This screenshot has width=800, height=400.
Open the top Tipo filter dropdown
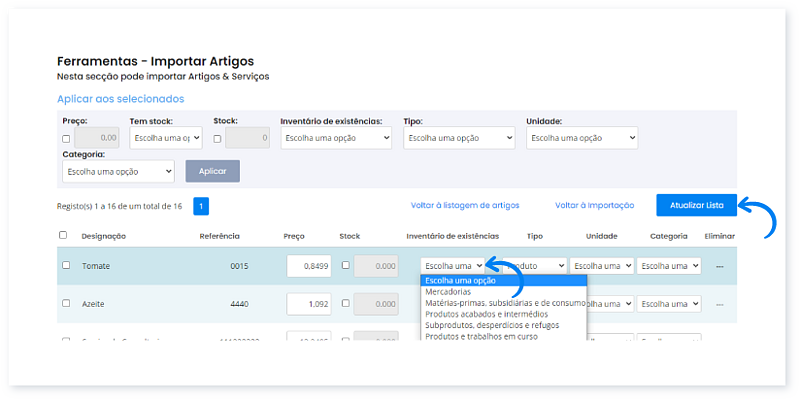459,138
